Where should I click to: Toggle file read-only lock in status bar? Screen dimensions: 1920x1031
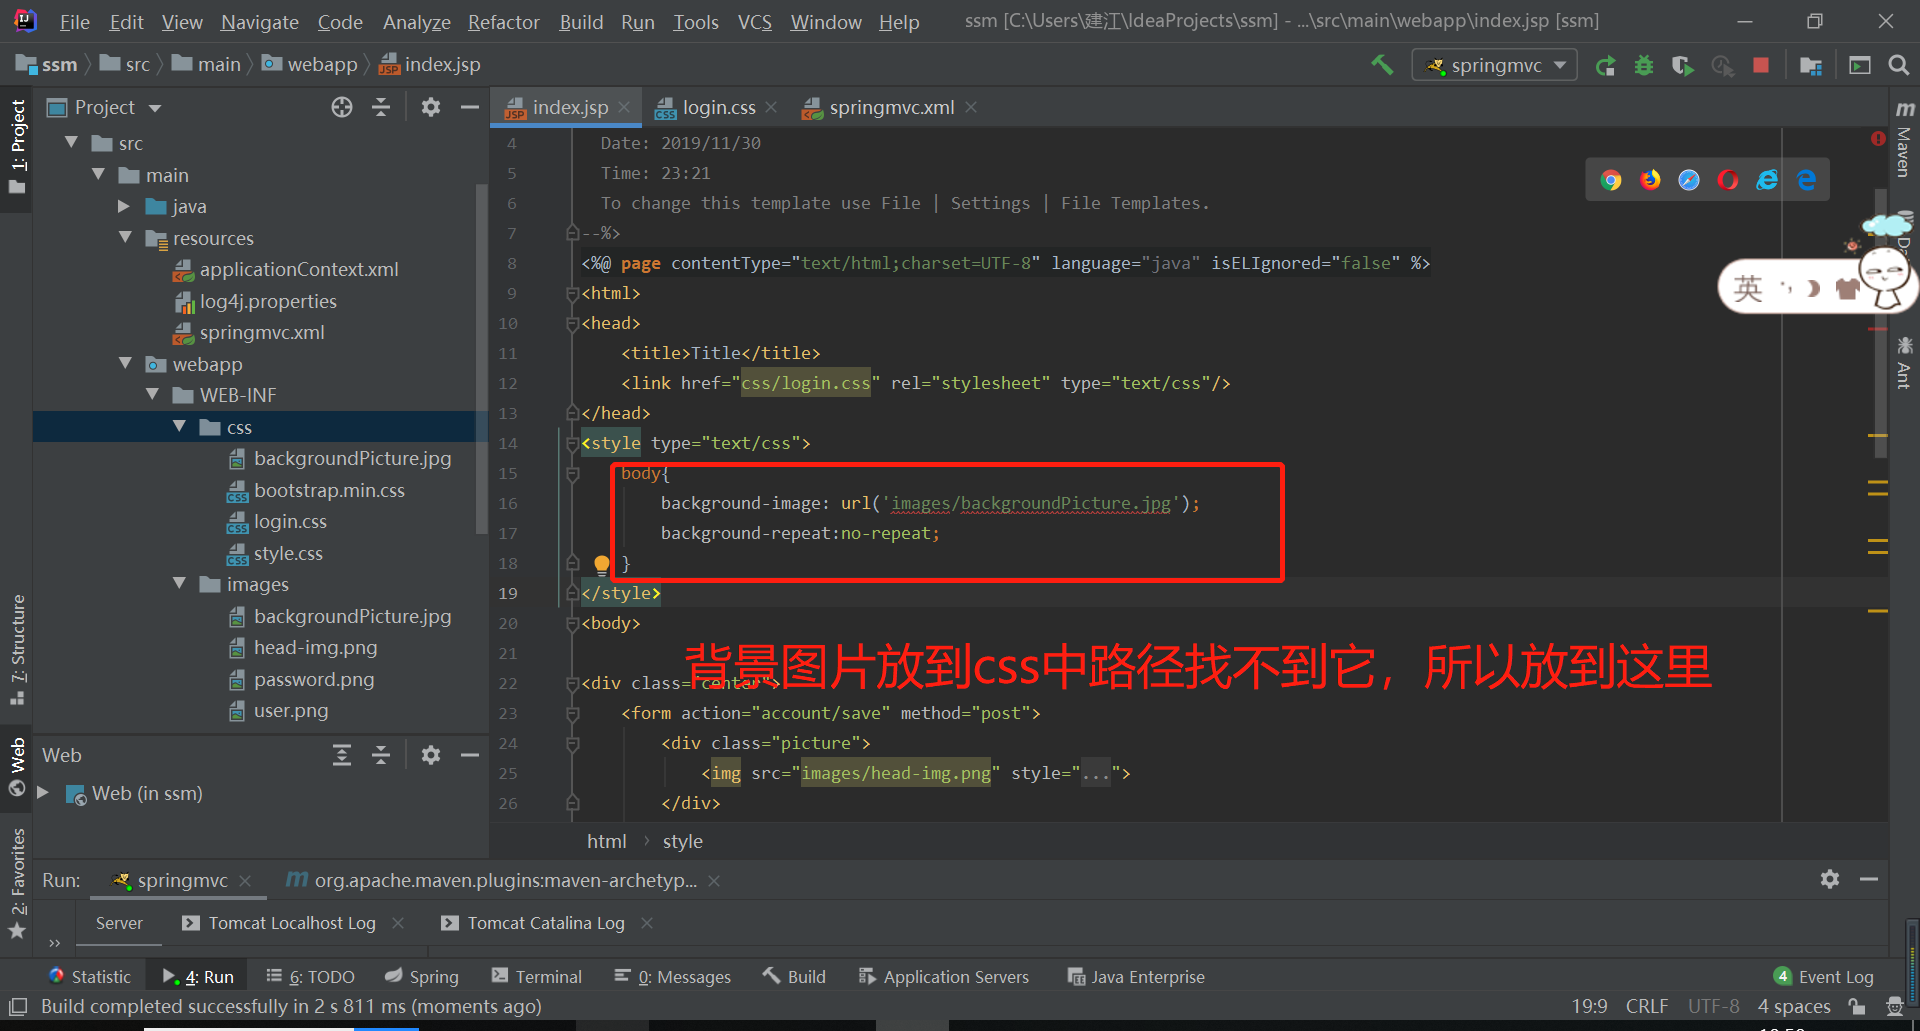click(1857, 1007)
